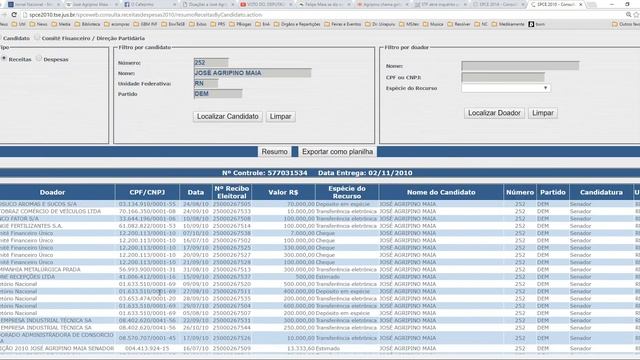This screenshot has width=640, height=360.
Task: Click the Localizar Candidato button
Action: 227,116
